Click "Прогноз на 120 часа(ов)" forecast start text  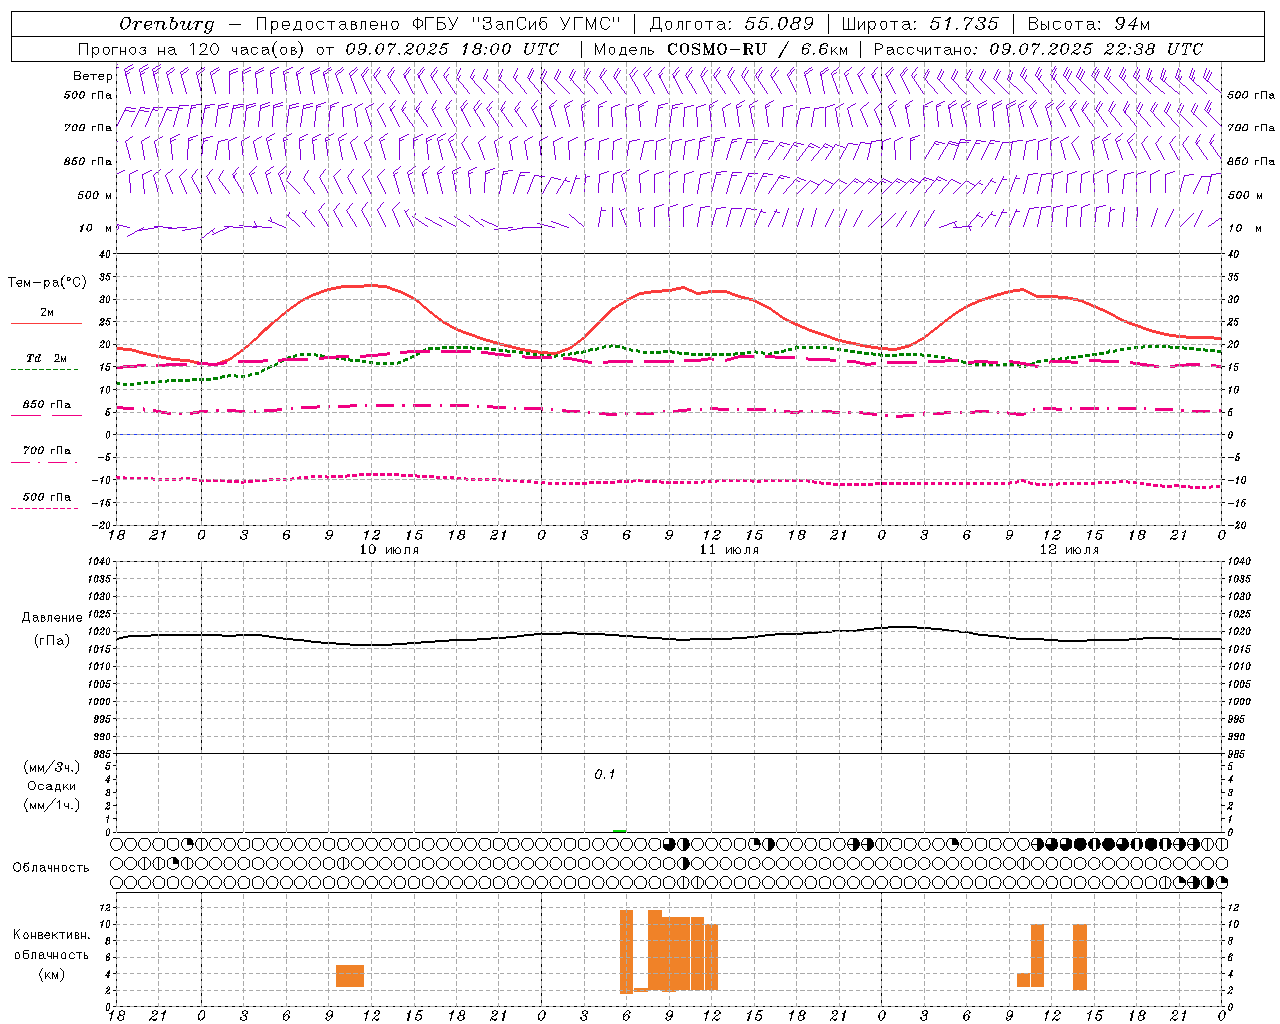[192, 49]
